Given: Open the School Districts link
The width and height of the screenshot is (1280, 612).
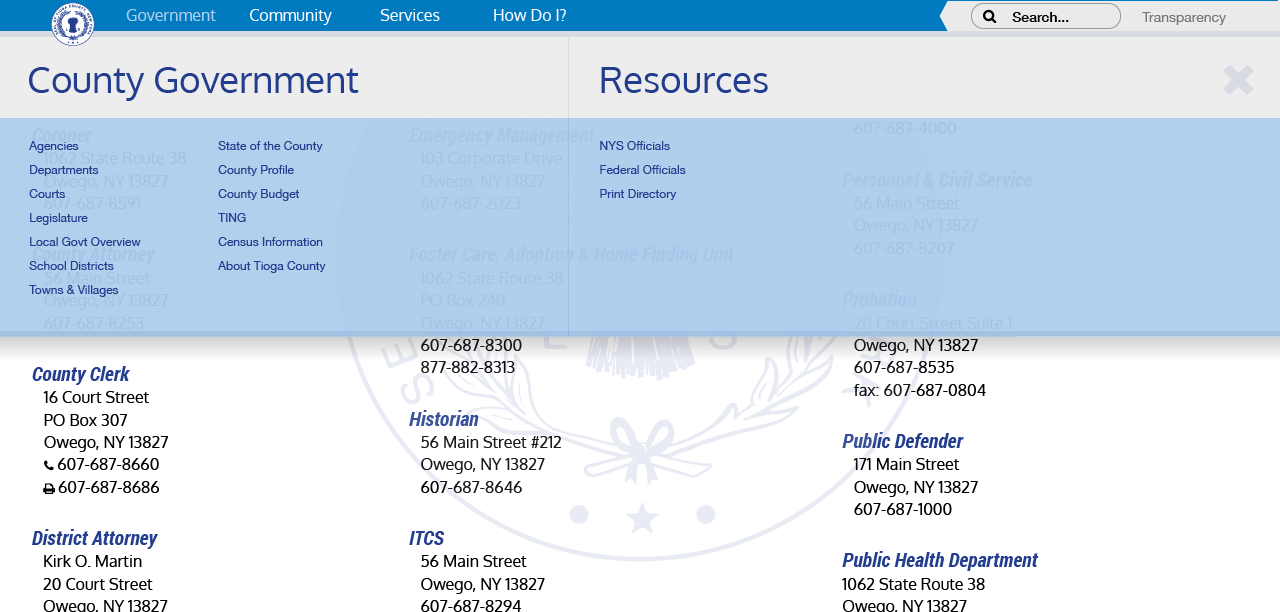Looking at the screenshot, I should click(71, 266).
